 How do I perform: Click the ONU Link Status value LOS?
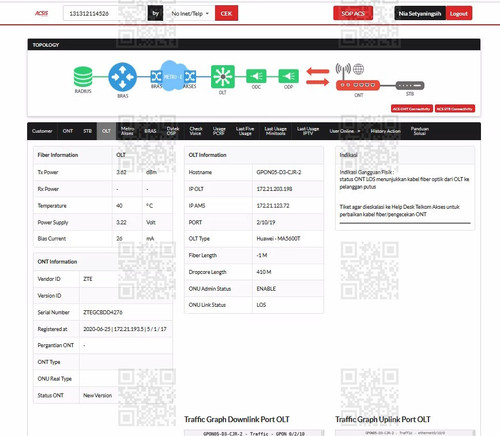point(261,305)
